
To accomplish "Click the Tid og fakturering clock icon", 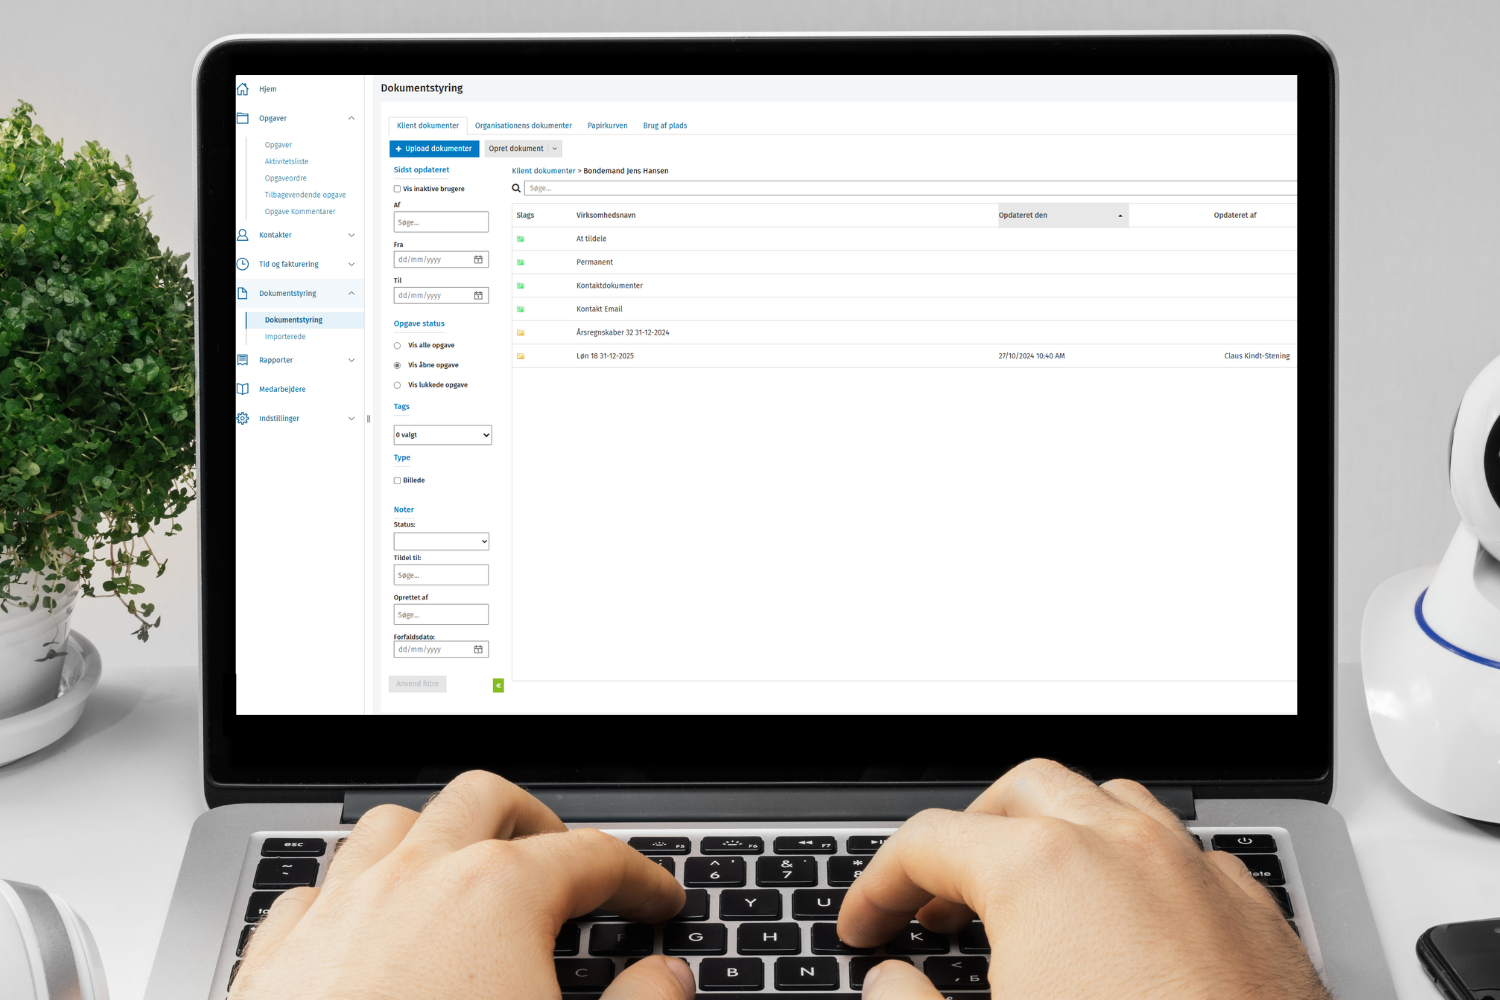I will [242, 264].
